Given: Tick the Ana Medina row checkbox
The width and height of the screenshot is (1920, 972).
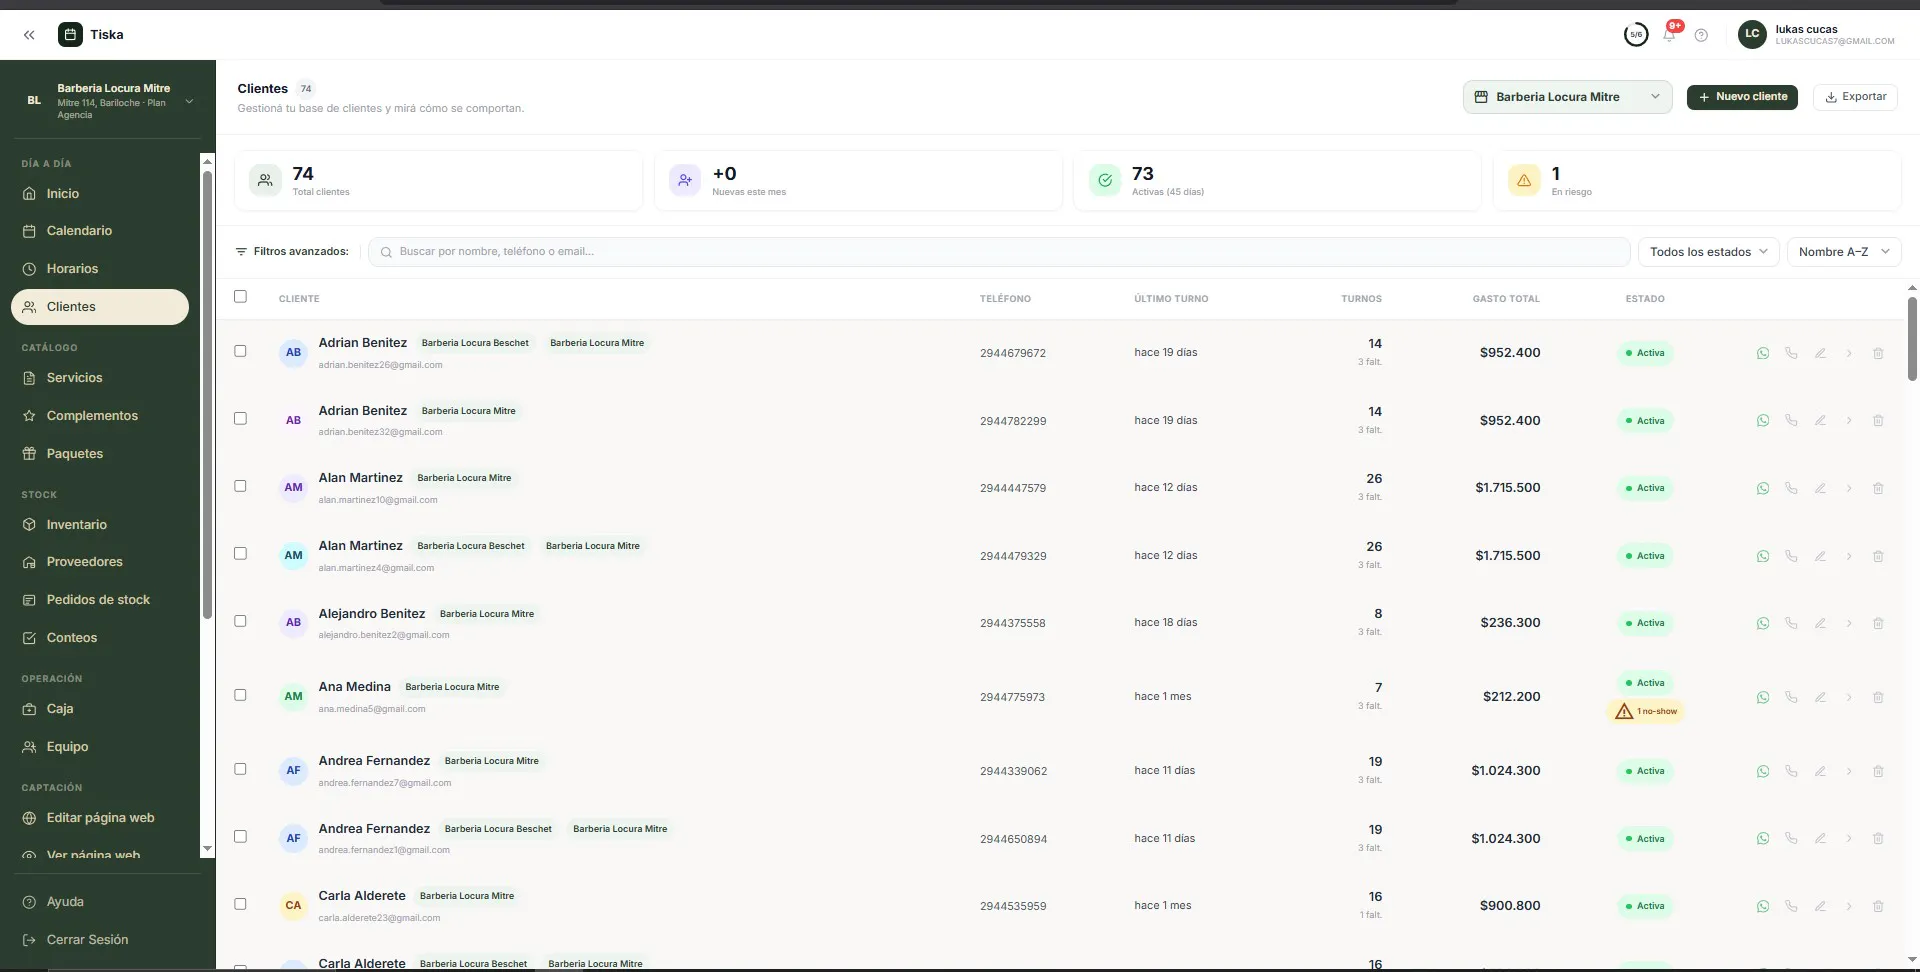Looking at the screenshot, I should pyautogui.click(x=240, y=695).
